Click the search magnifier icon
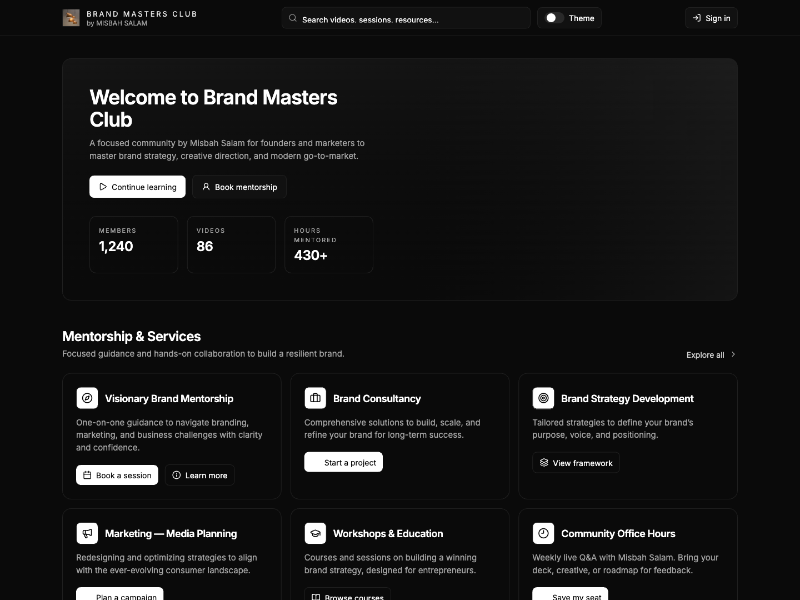The image size is (800, 600). [293, 18]
